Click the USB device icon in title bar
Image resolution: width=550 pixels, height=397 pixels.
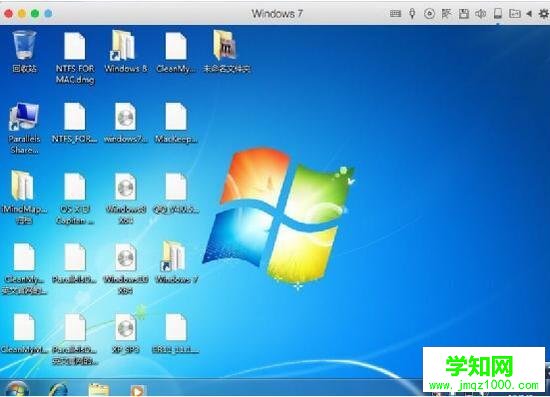coord(497,14)
